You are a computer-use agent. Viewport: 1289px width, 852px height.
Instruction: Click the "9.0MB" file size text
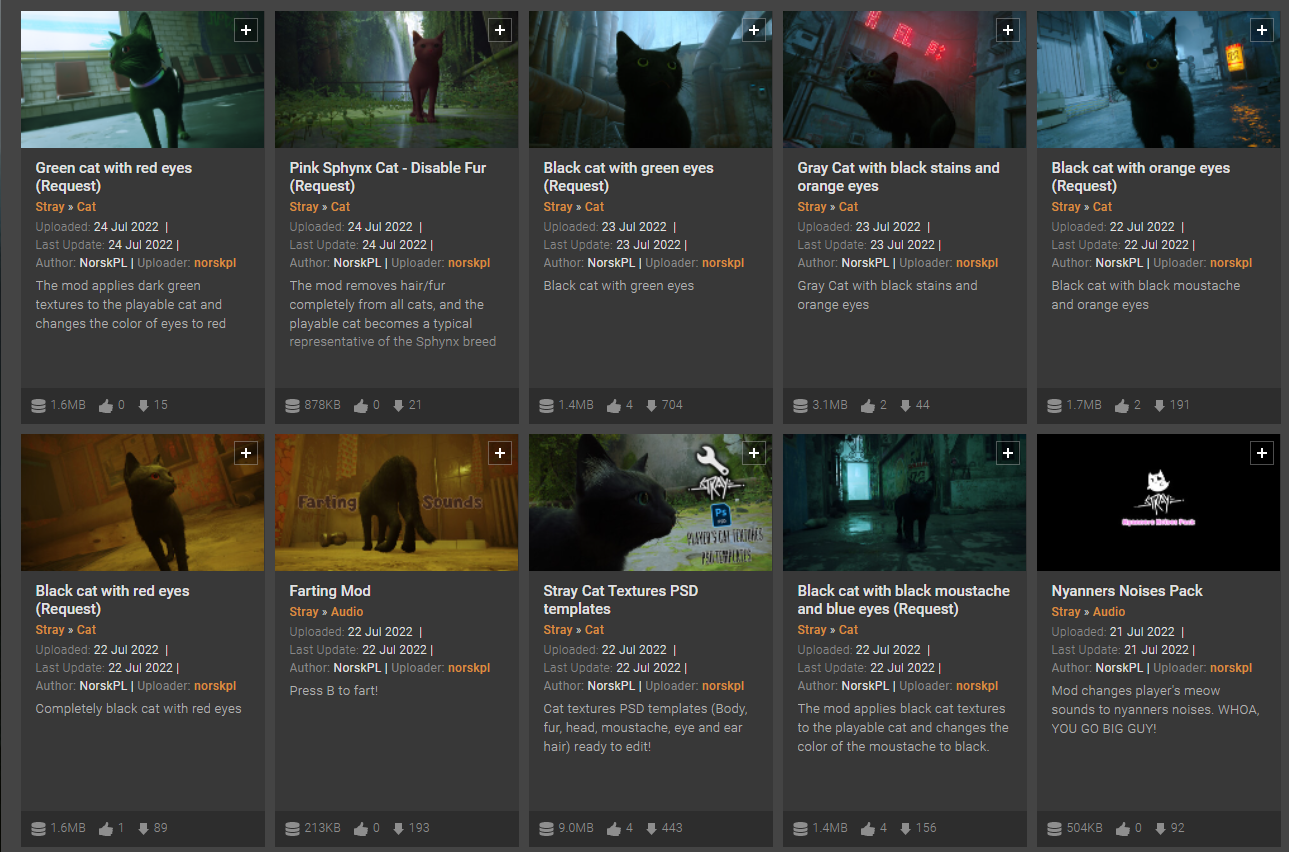pos(577,829)
